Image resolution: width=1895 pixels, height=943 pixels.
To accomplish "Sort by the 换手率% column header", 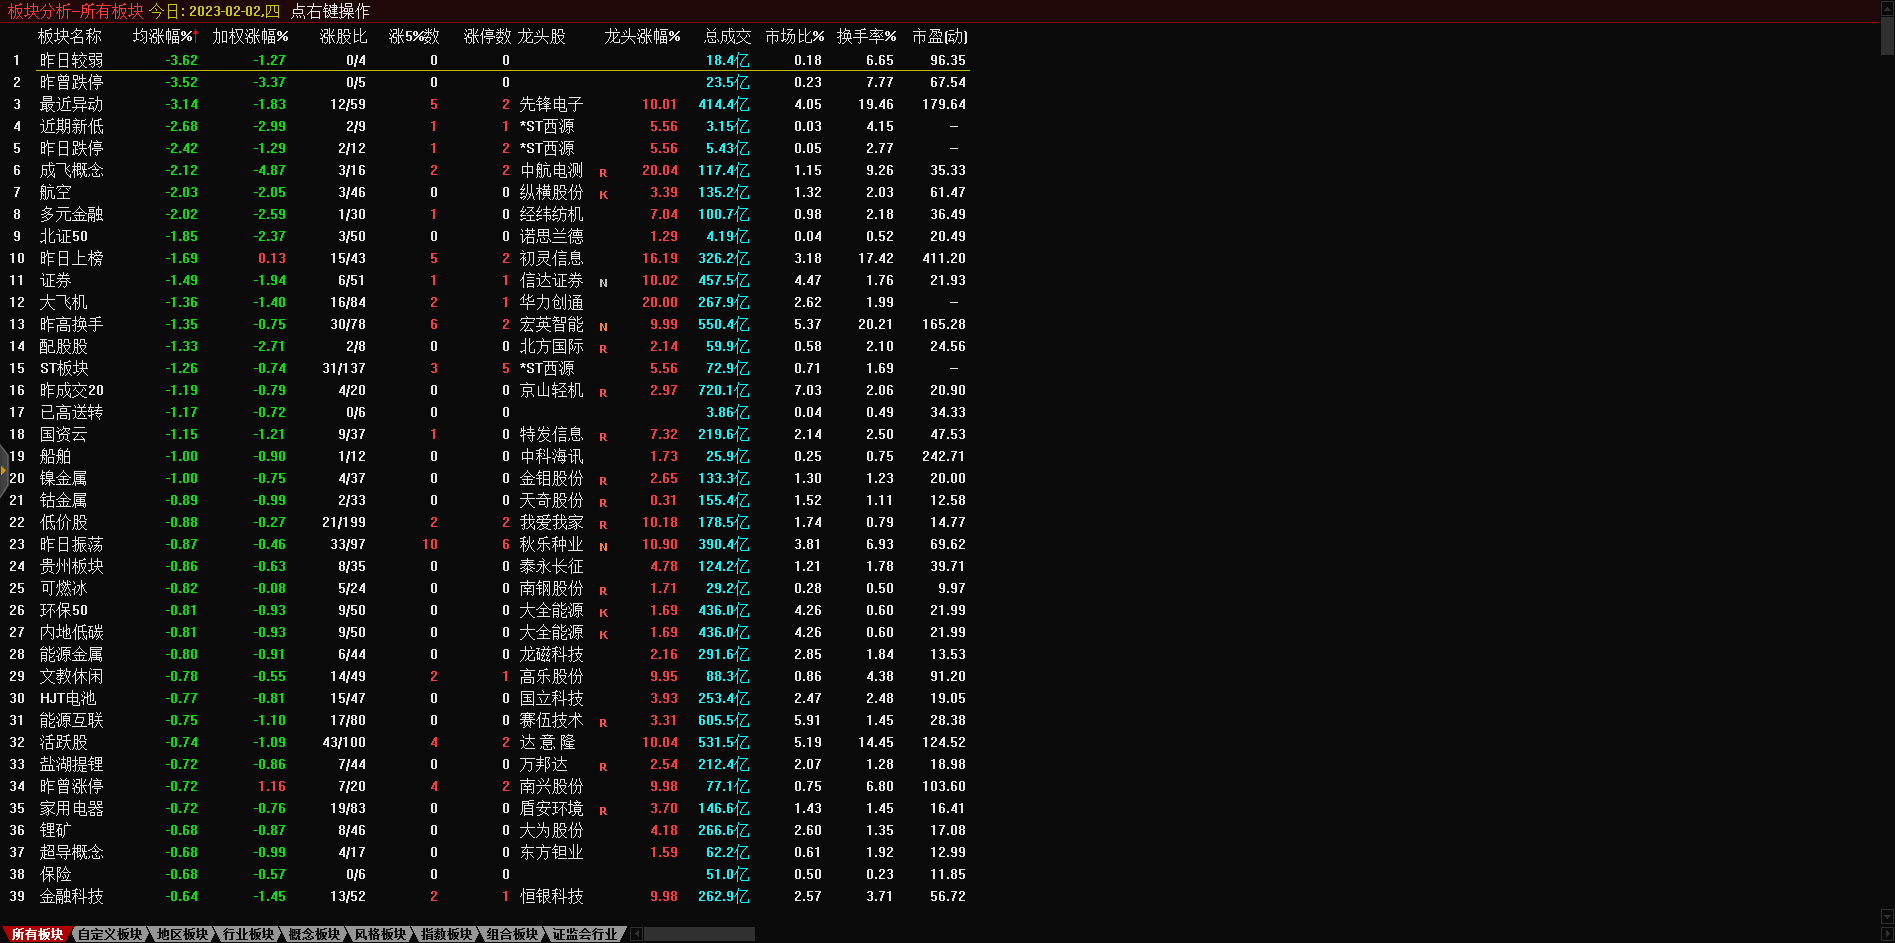I will [x=866, y=36].
